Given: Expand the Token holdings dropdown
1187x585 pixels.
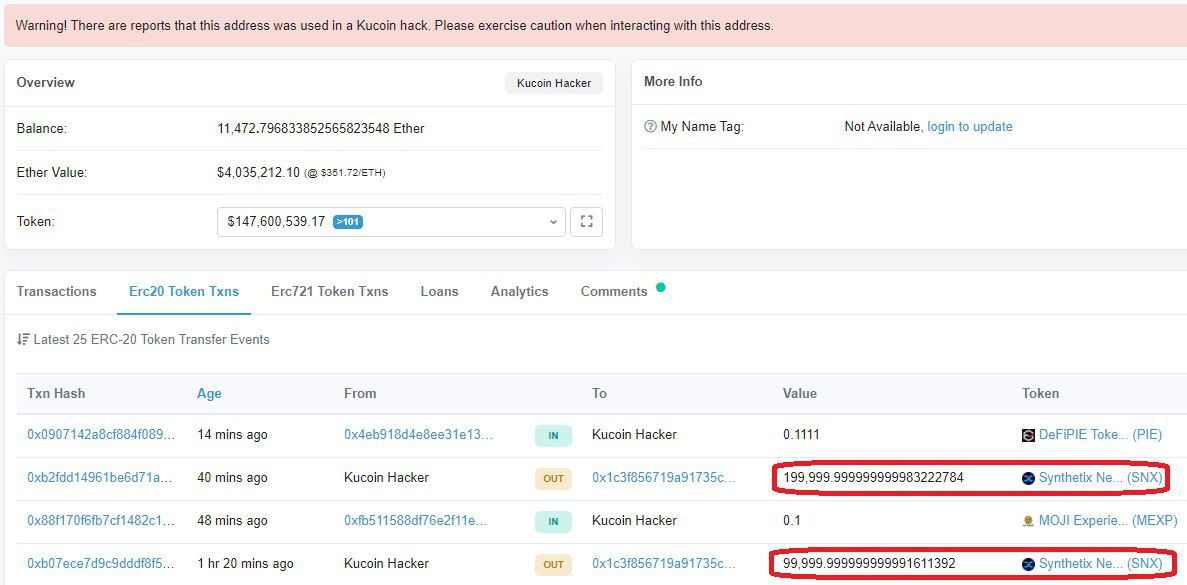Looking at the screenshot, I should 391,222.
